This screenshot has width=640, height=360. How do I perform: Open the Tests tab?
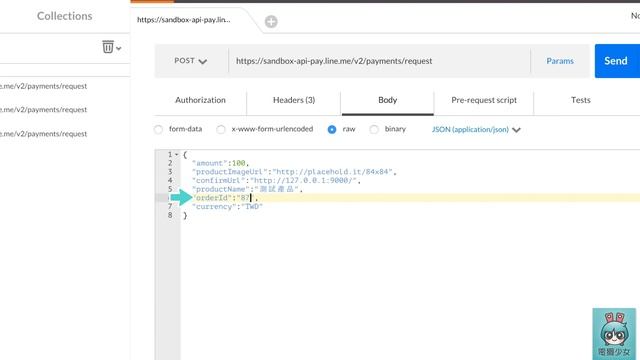[580, 100]
